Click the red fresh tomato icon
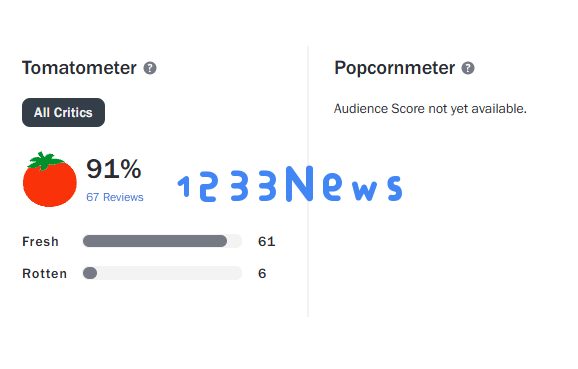The image size is (578, 369). (50, 180)
